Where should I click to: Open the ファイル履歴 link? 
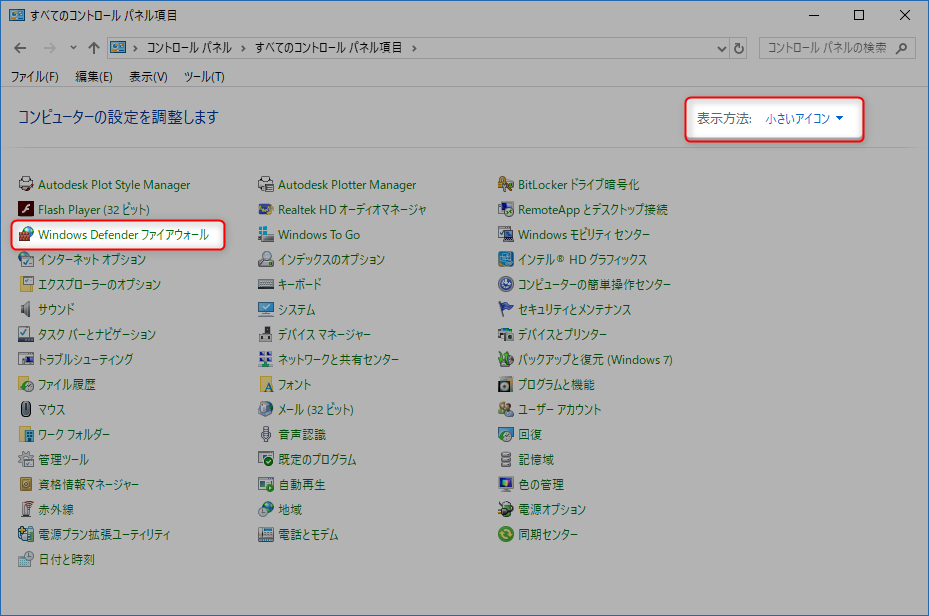(67, 385)
